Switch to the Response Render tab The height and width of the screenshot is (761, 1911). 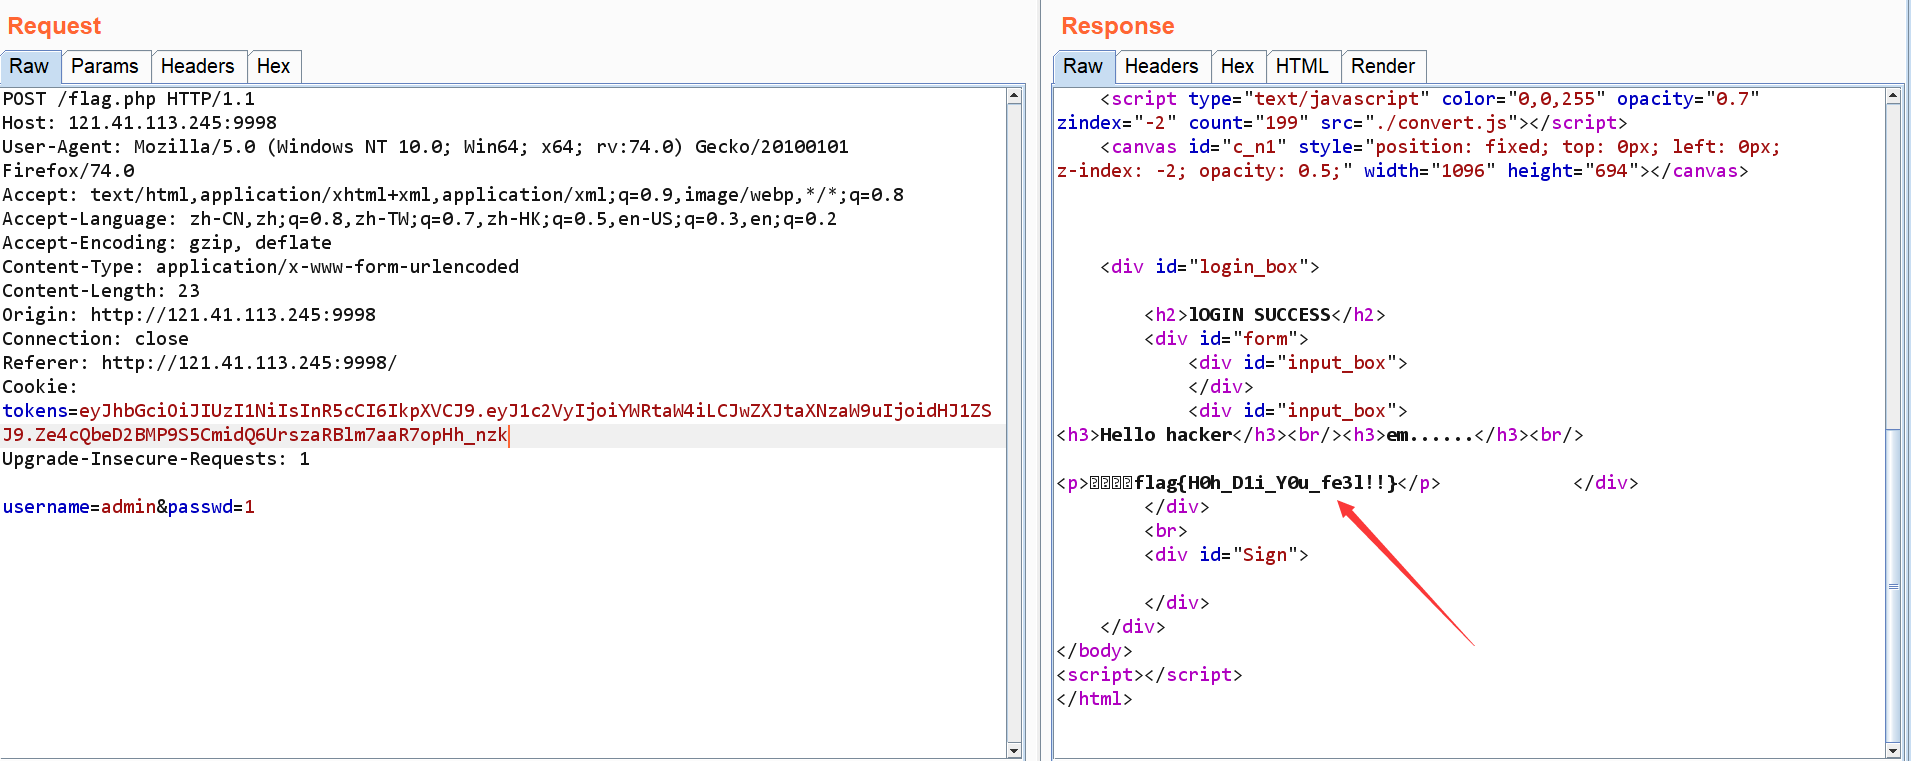[x=1383, y=66]
